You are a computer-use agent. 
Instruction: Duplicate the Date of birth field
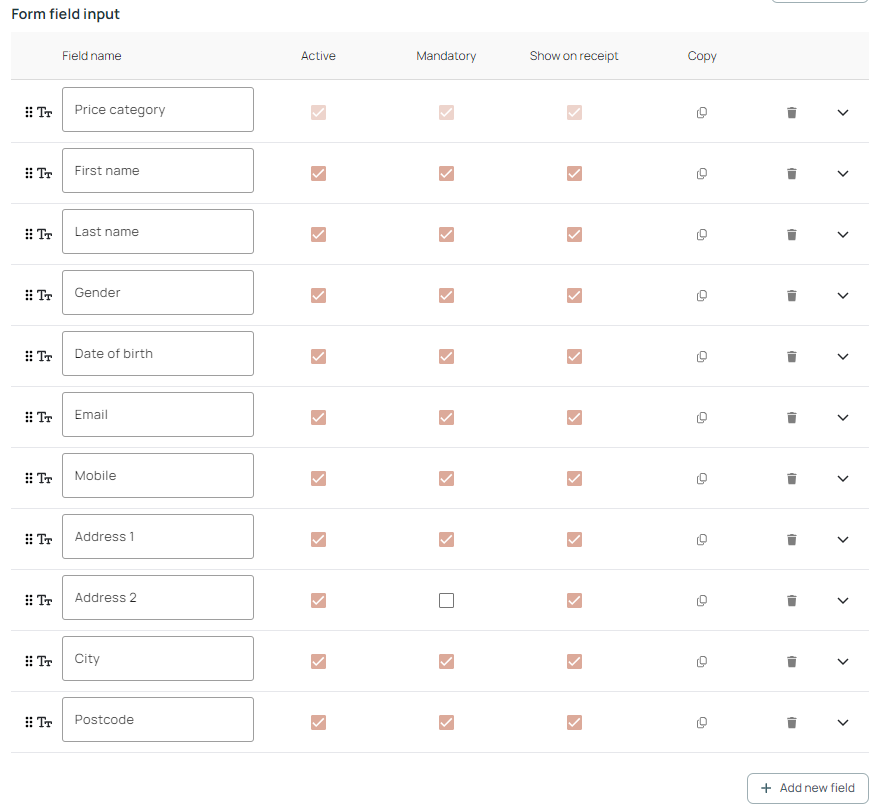point(702,357)
